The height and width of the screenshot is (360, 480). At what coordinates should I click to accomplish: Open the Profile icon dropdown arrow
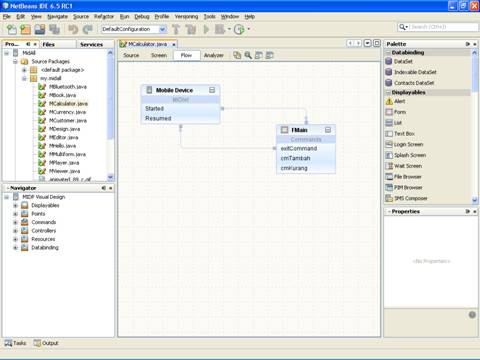[x=249, y=29]
